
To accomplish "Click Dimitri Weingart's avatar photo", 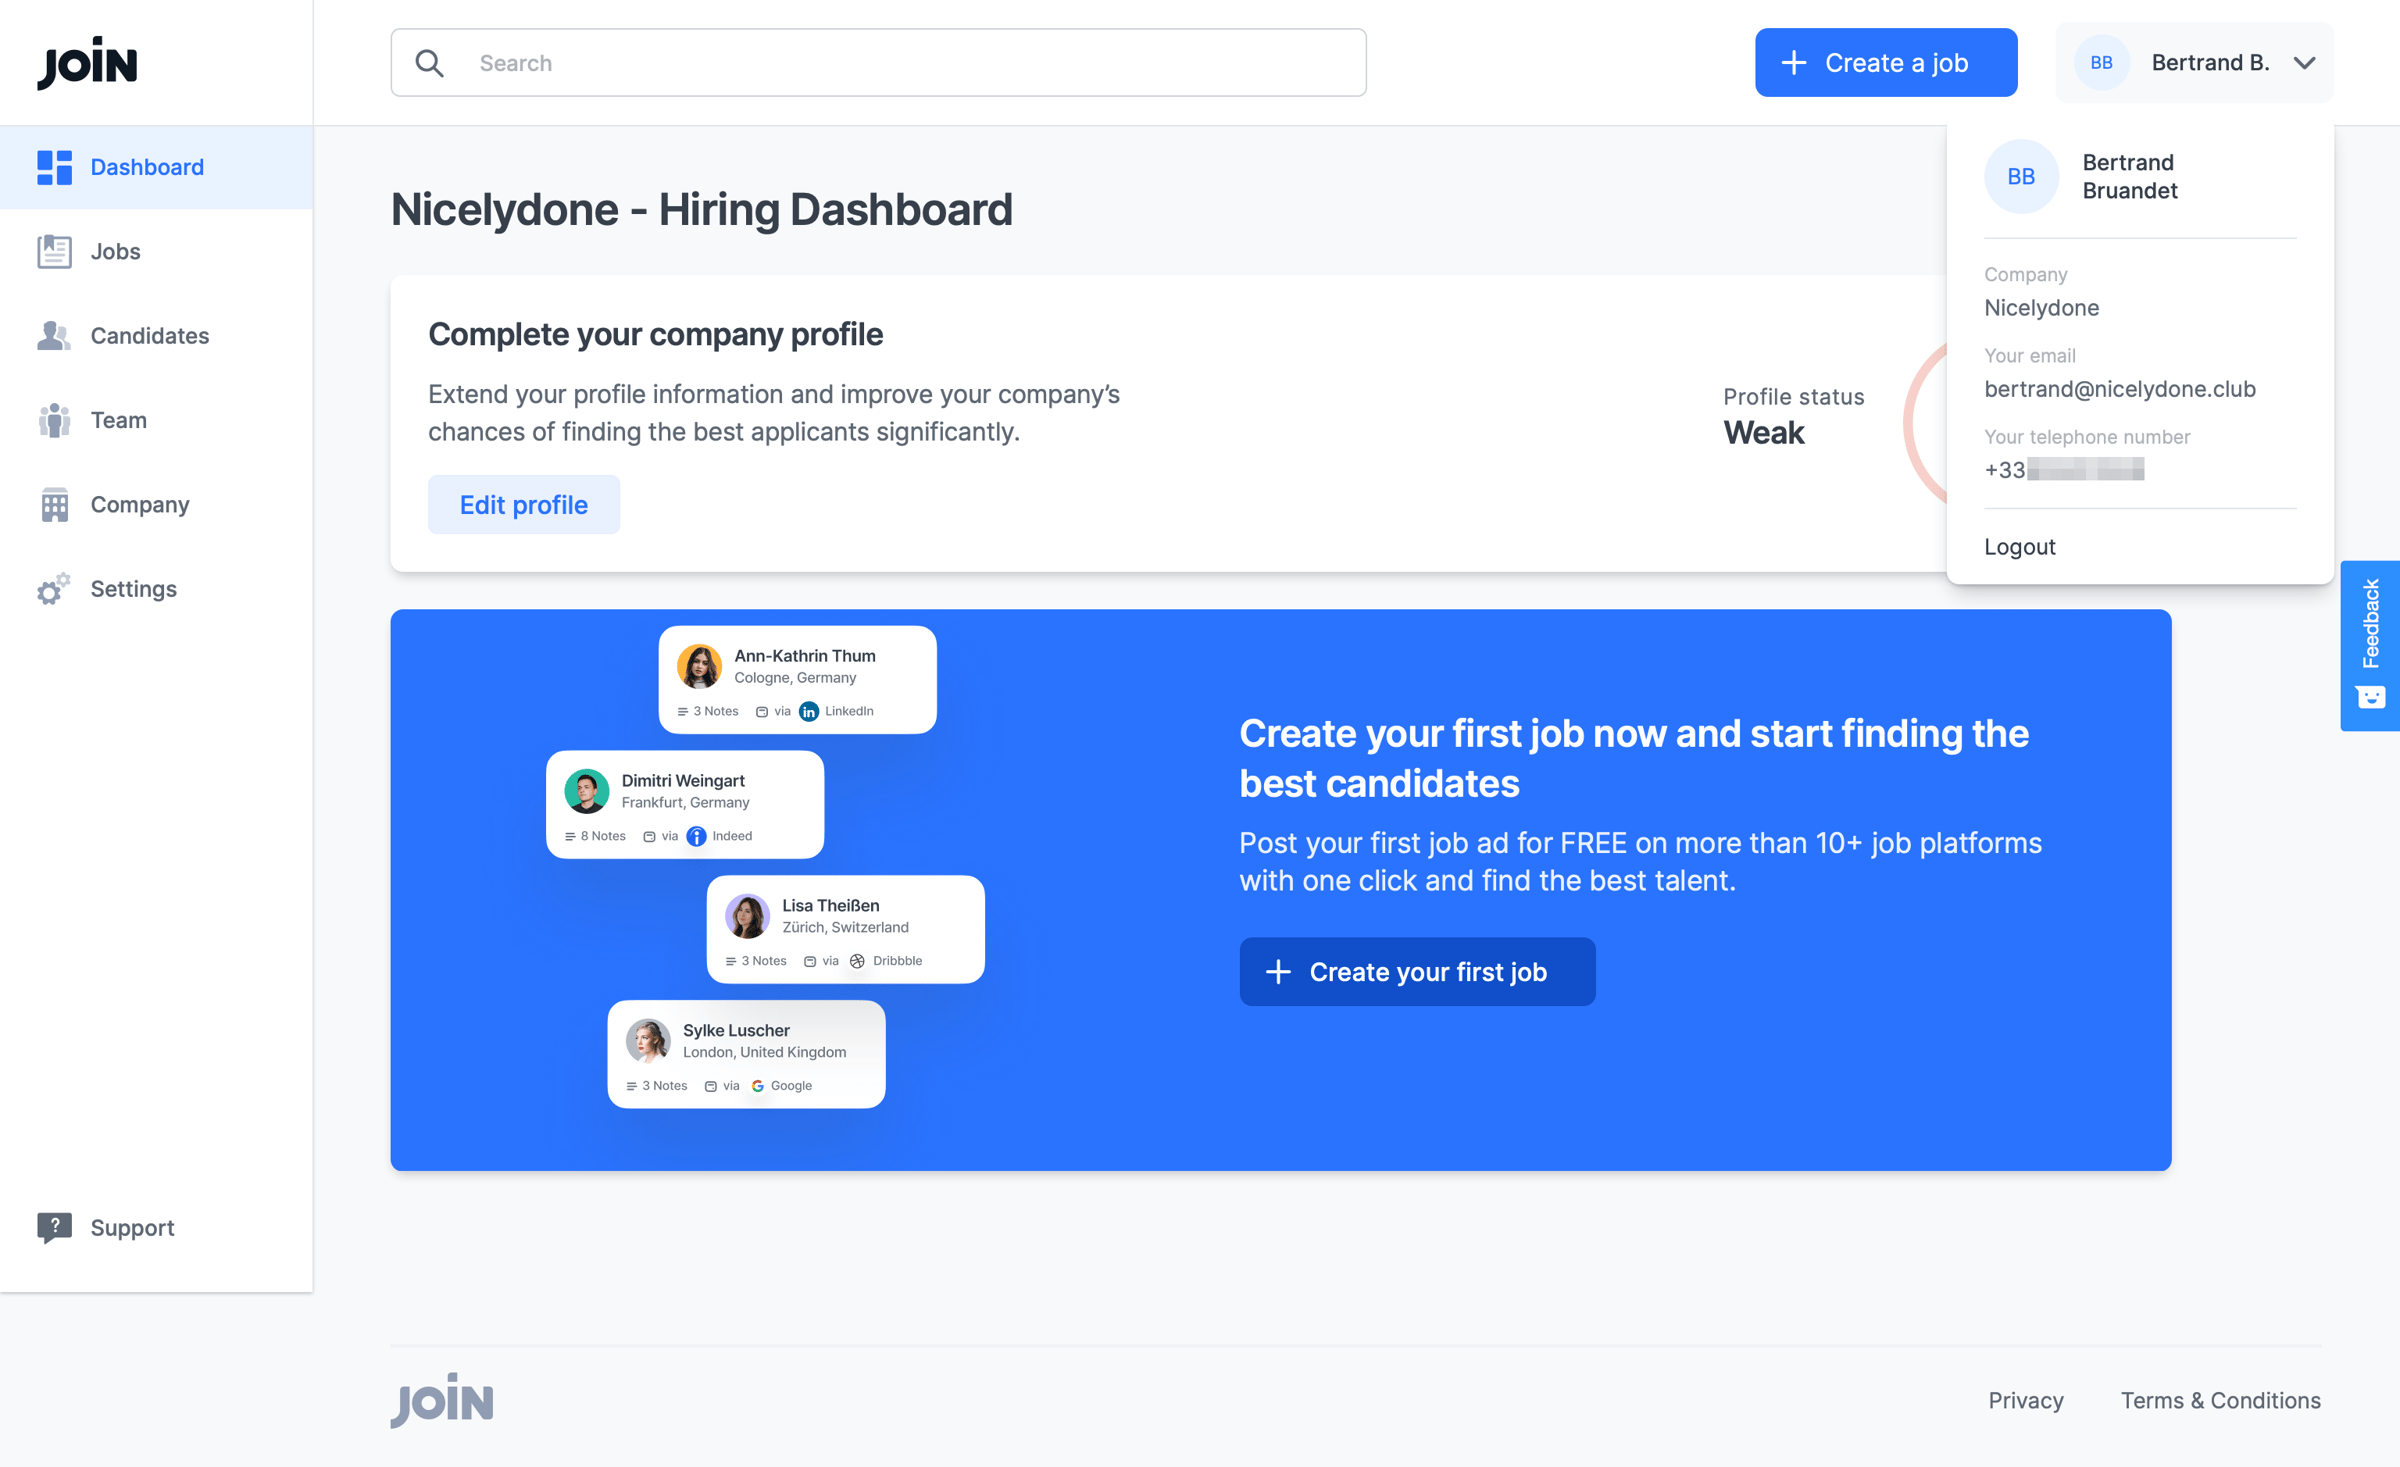I will 587,791.
